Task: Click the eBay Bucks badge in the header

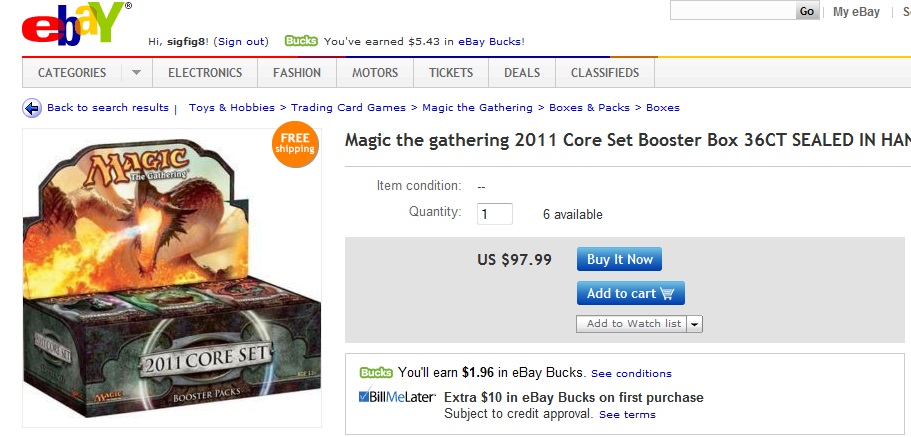Action: click(301, 41)
